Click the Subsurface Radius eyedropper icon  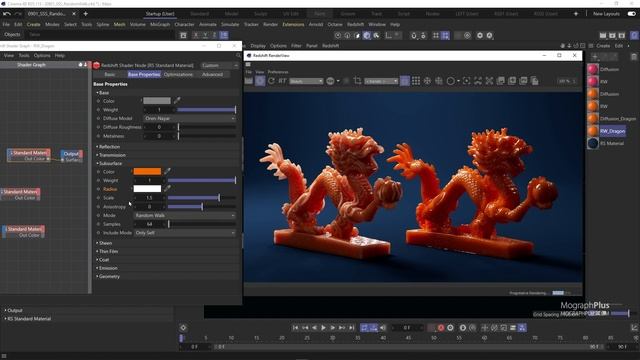tap(167, 189)
